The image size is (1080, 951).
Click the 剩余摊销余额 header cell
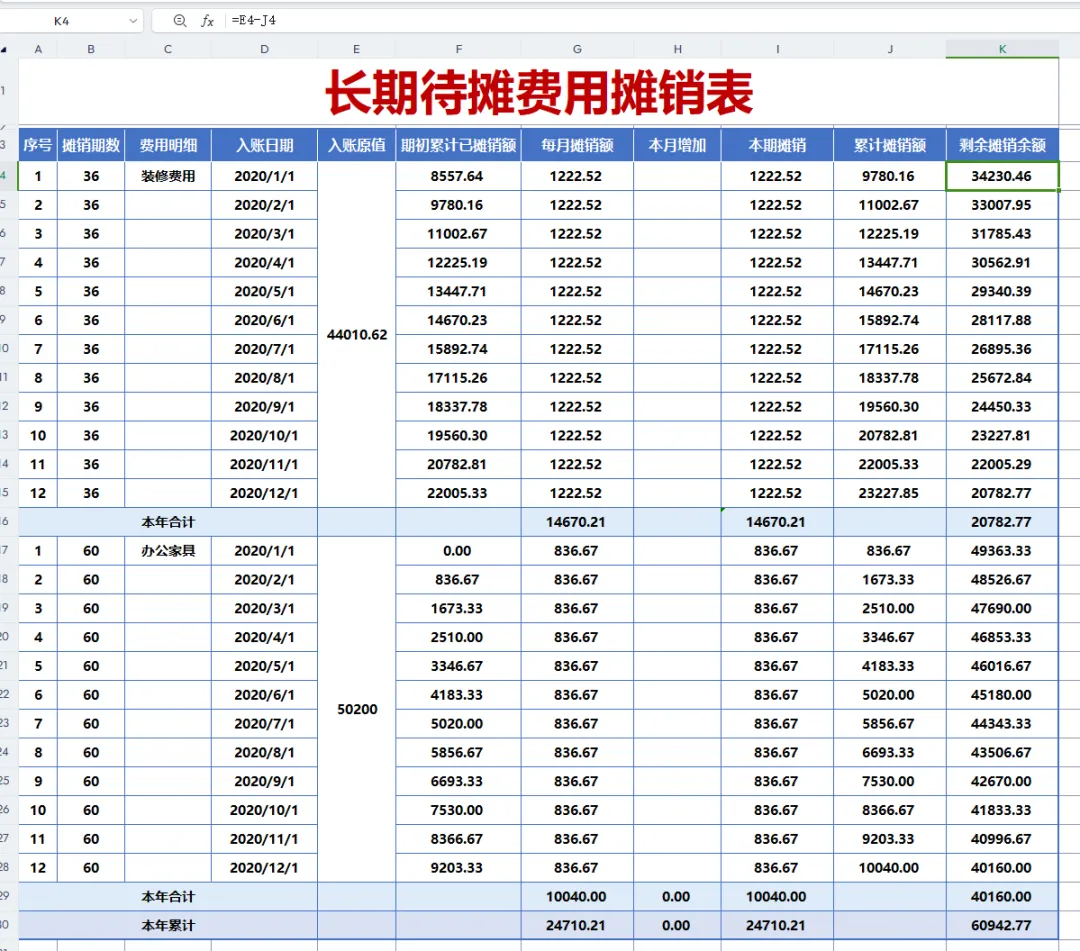(x=1002, y=145)
